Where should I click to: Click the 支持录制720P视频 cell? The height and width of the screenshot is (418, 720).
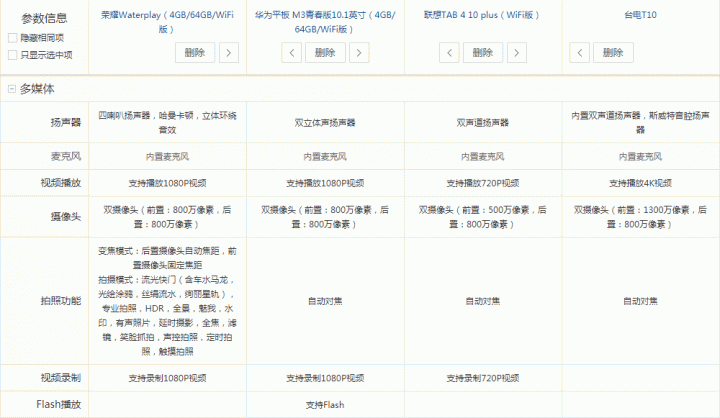point(483,378)
